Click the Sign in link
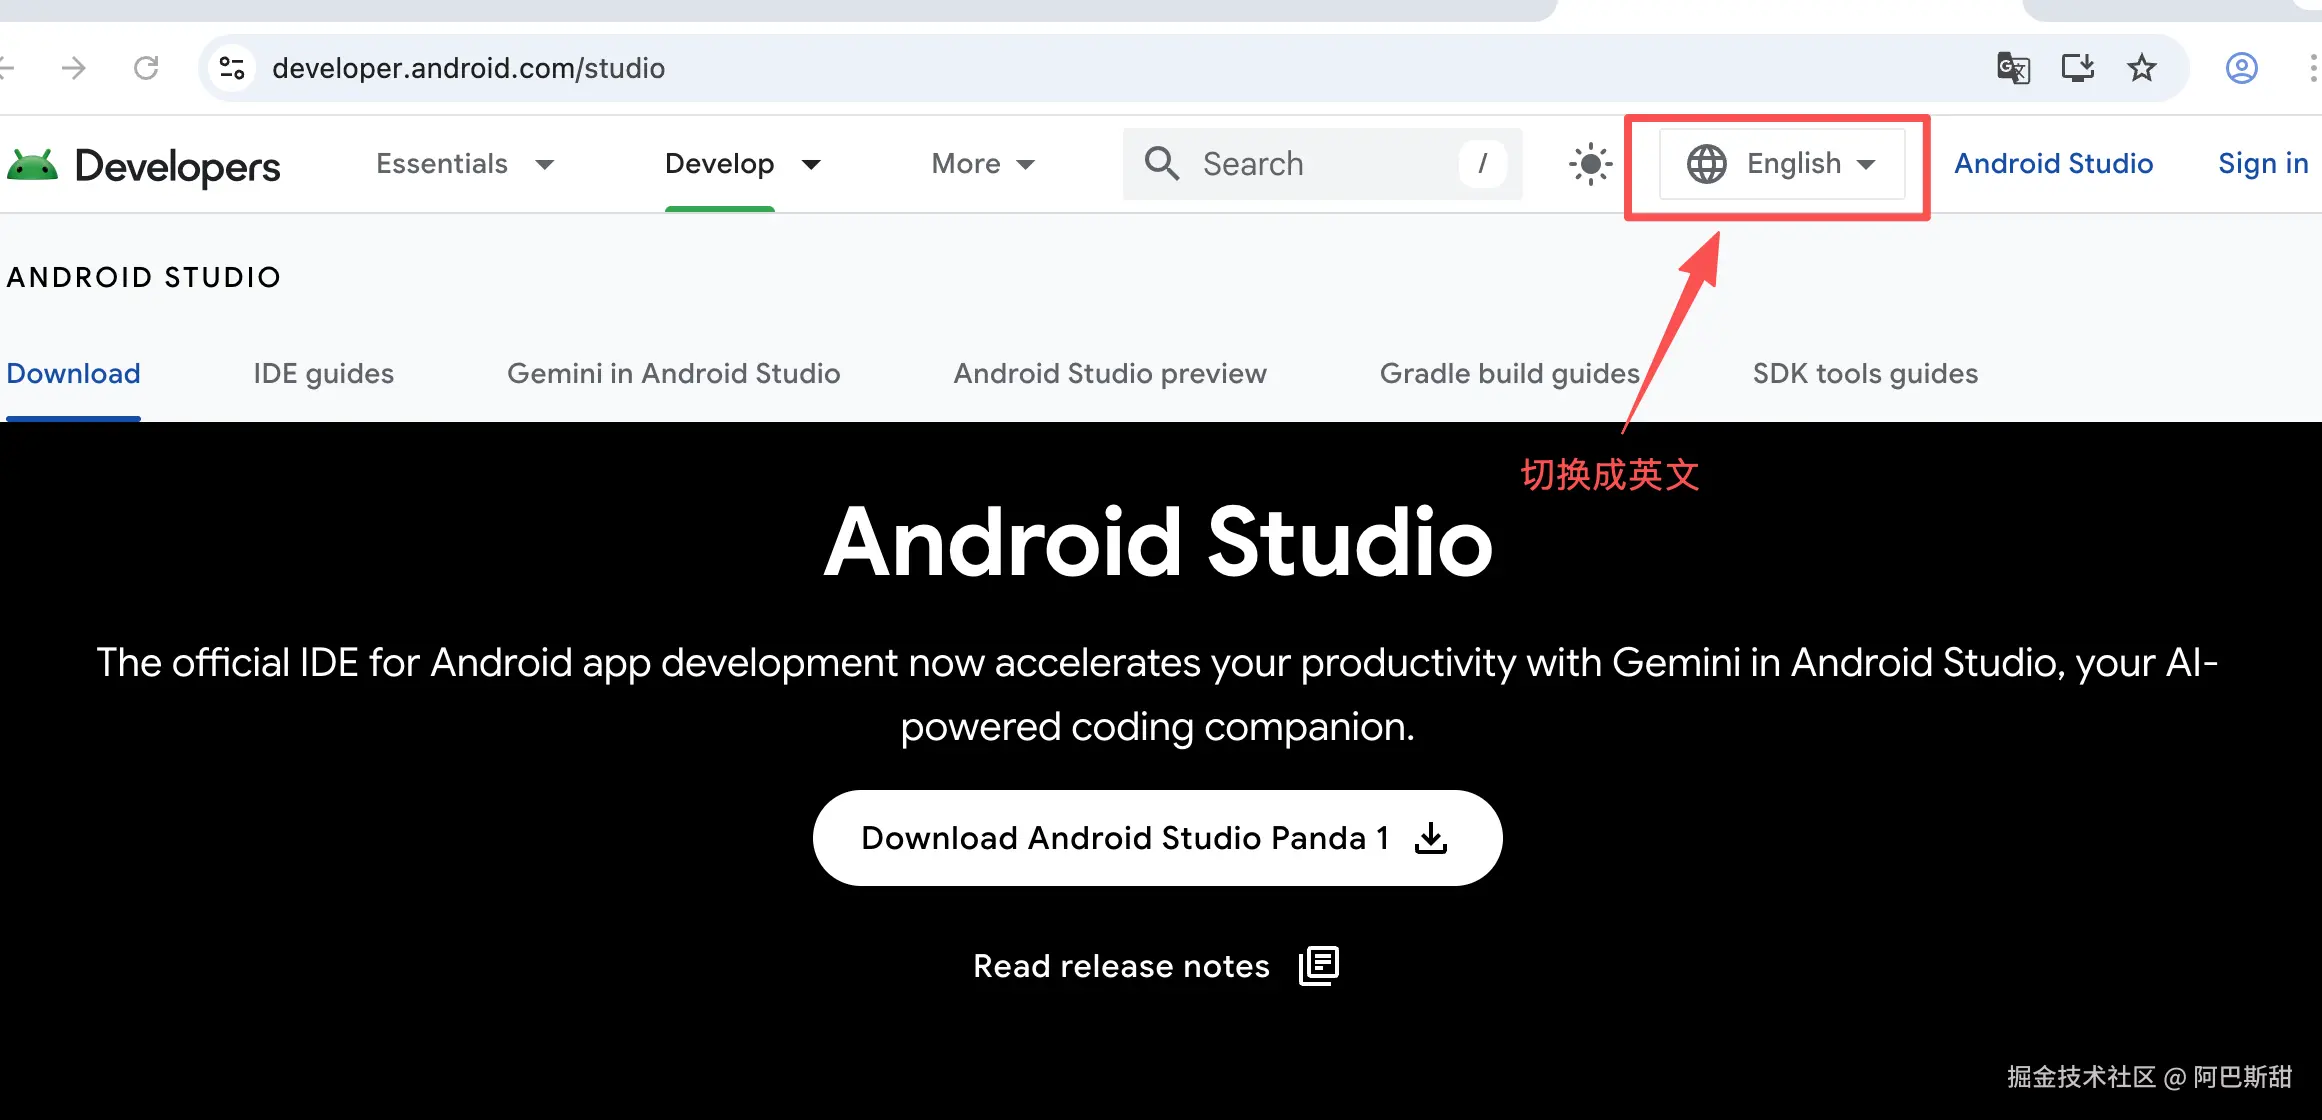 point(2262,164)
